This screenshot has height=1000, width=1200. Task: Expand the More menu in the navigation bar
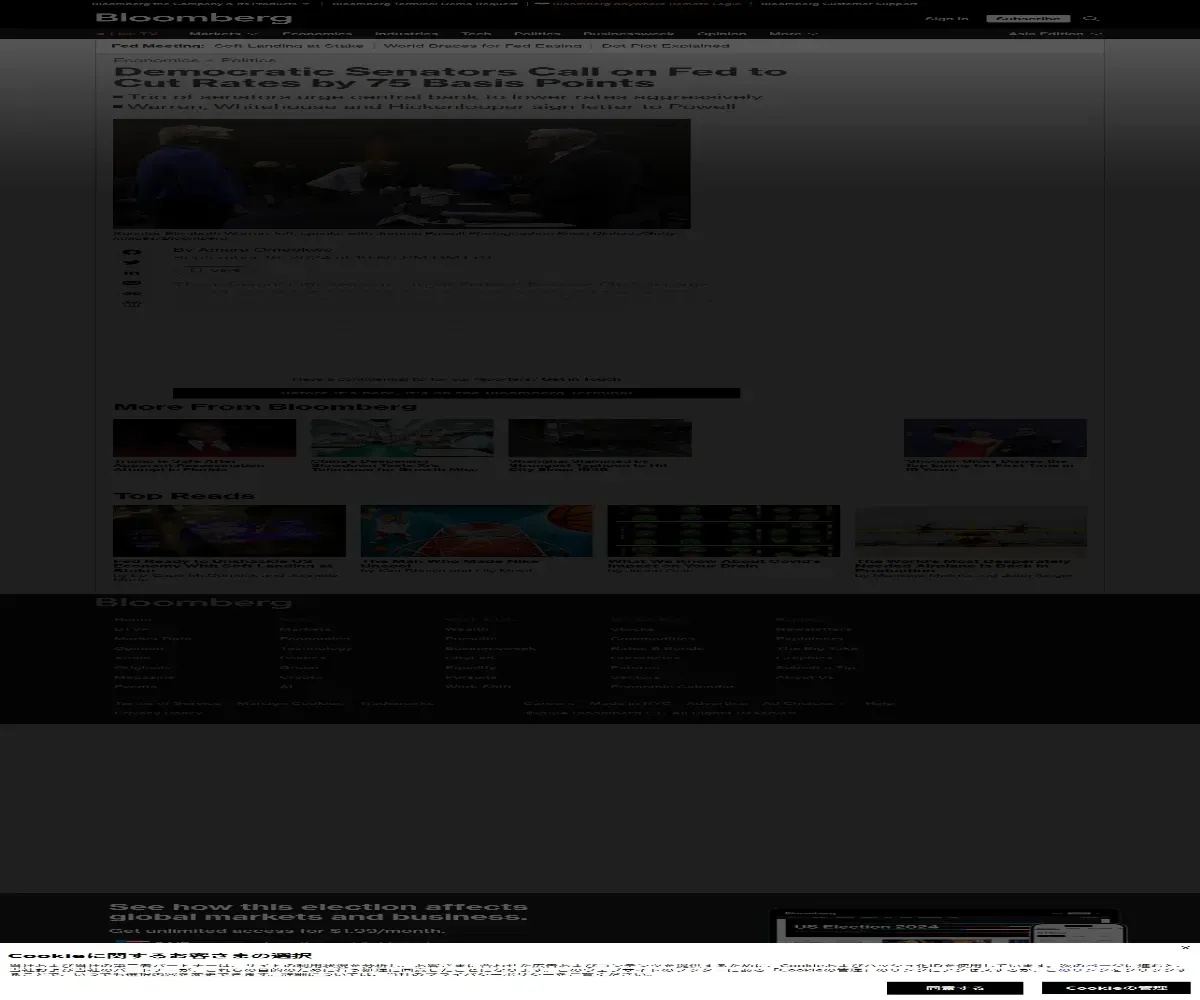[793, 34]
